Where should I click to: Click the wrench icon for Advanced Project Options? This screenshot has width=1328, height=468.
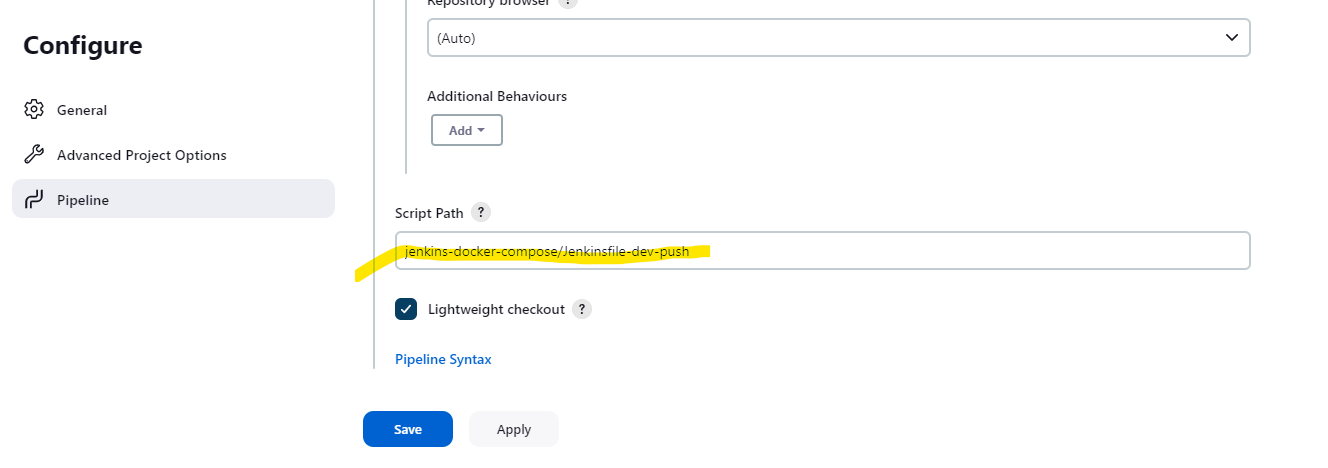tap(34, 155)
